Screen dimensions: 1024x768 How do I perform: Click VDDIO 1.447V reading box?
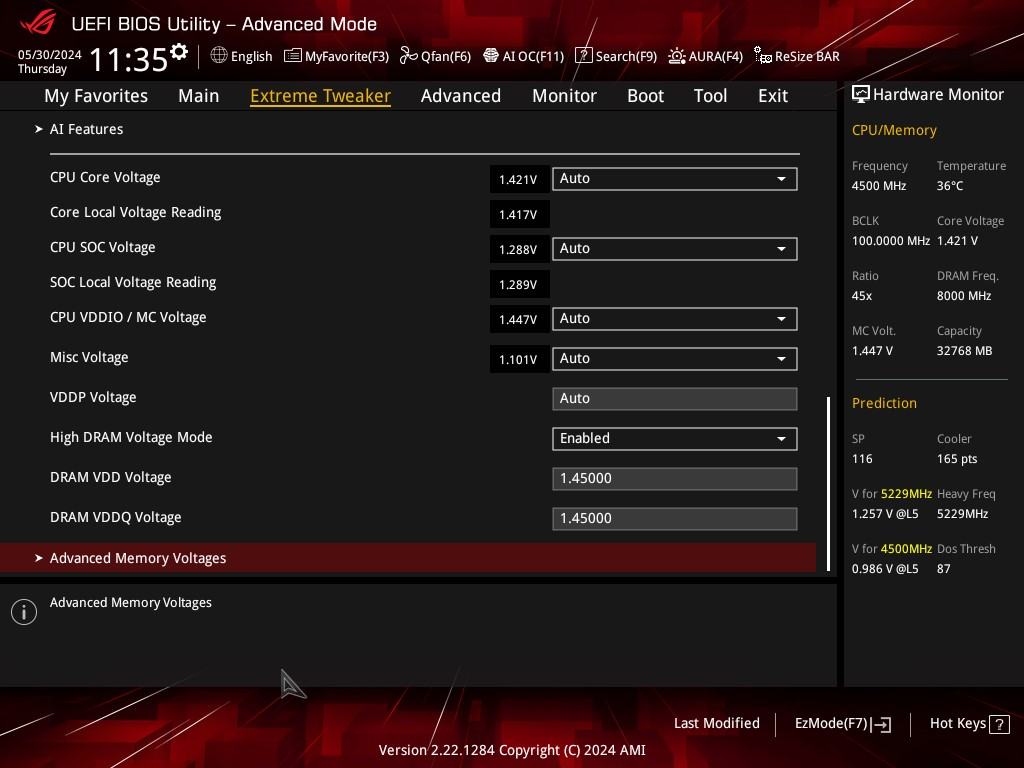pyautogui.click(x=519, y=319)
